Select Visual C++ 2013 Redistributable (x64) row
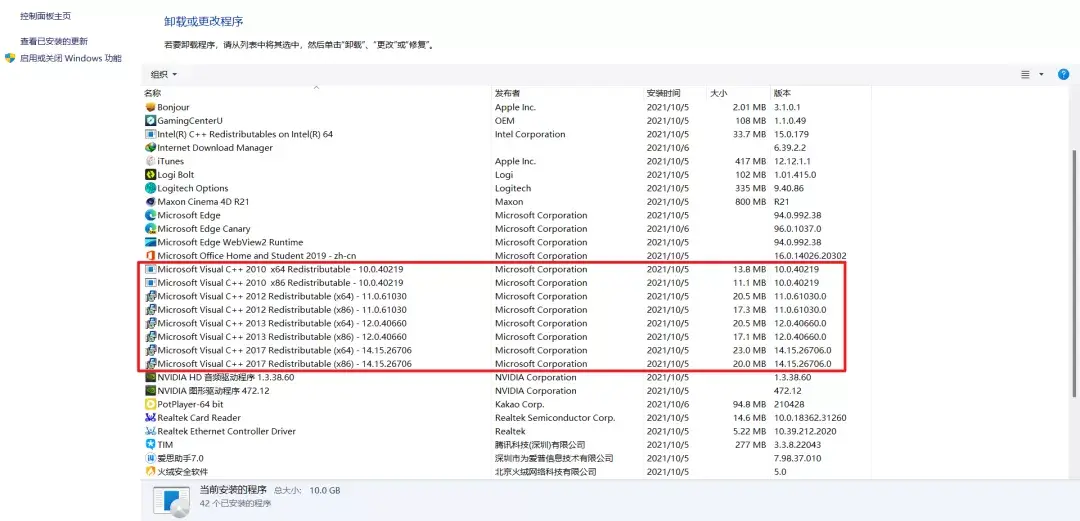The height and width of the screenshot is (521, 1080). 506,323
